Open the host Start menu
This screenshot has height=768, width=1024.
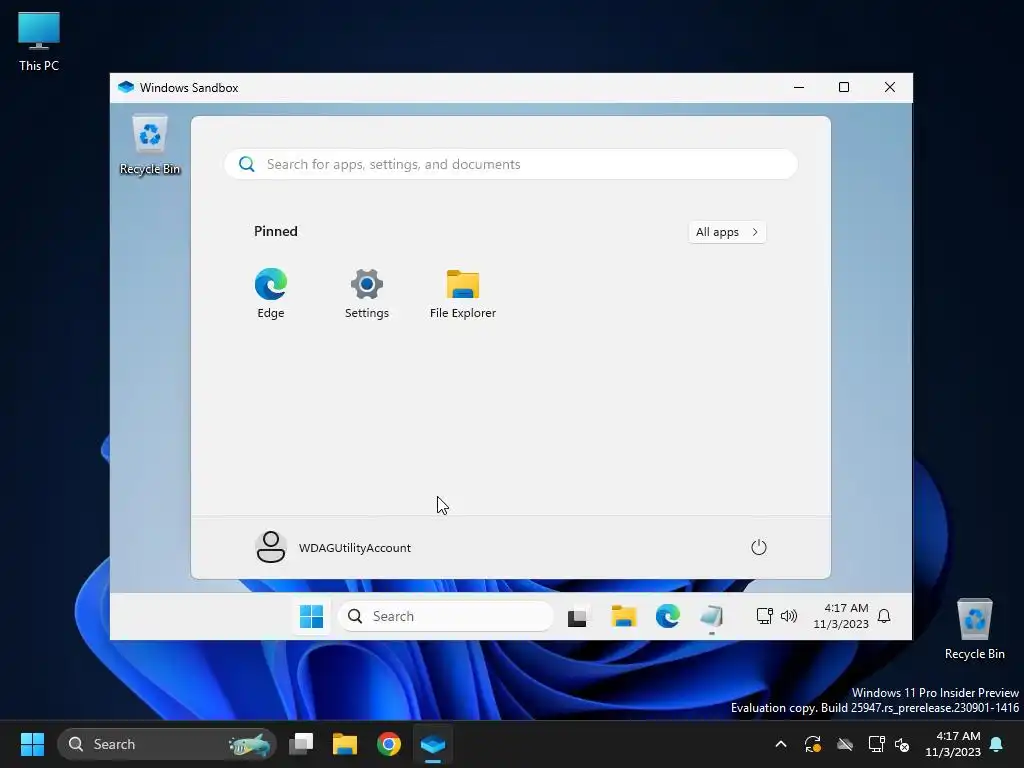tap(32, 744)
